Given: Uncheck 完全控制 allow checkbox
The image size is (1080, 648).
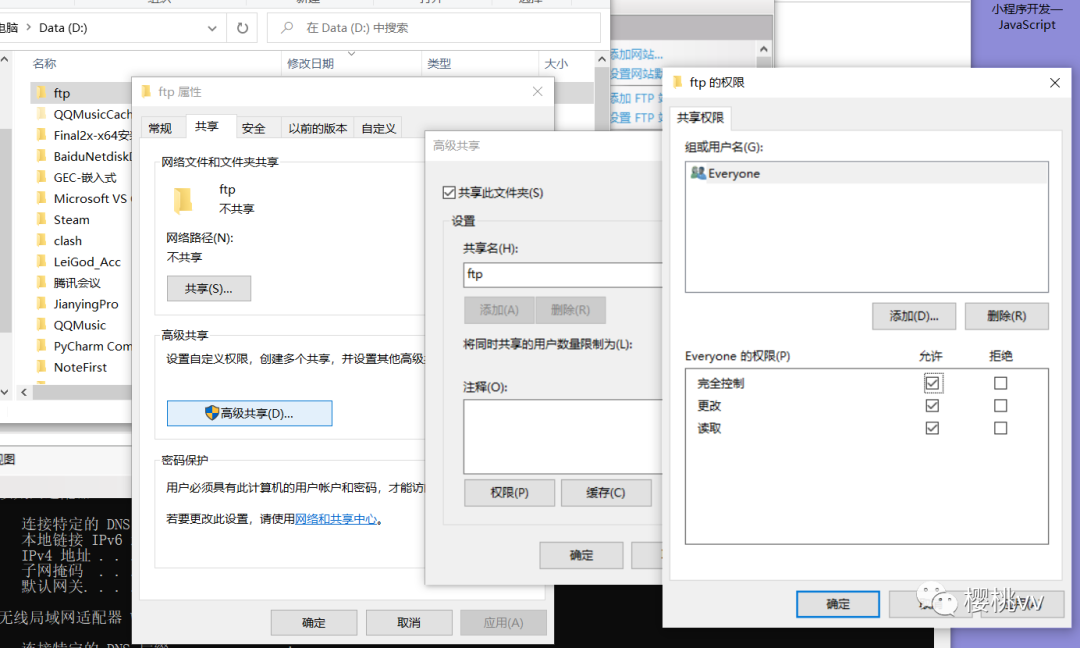Looking at the screenshot, I should (x=932, y=383).
